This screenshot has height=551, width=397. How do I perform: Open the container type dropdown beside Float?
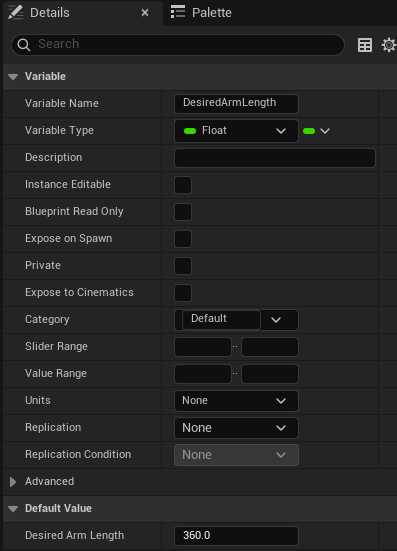(316, 131)
